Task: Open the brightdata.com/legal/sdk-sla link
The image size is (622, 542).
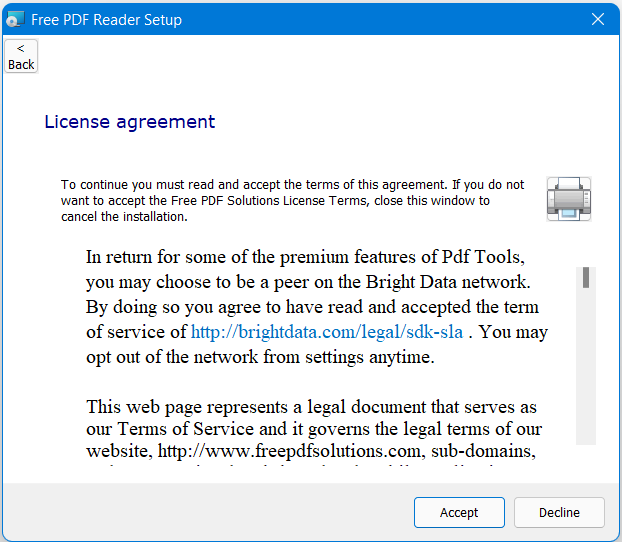Action: [327, 332]
